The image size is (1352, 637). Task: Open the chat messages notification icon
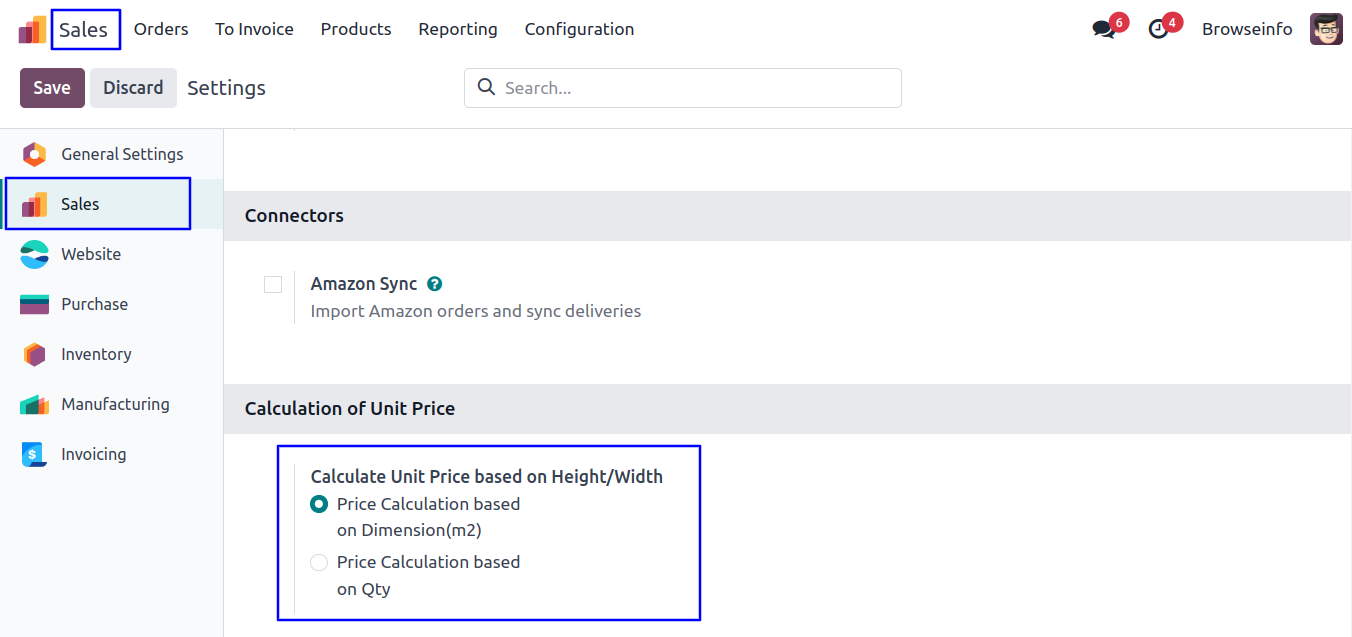1104,30
